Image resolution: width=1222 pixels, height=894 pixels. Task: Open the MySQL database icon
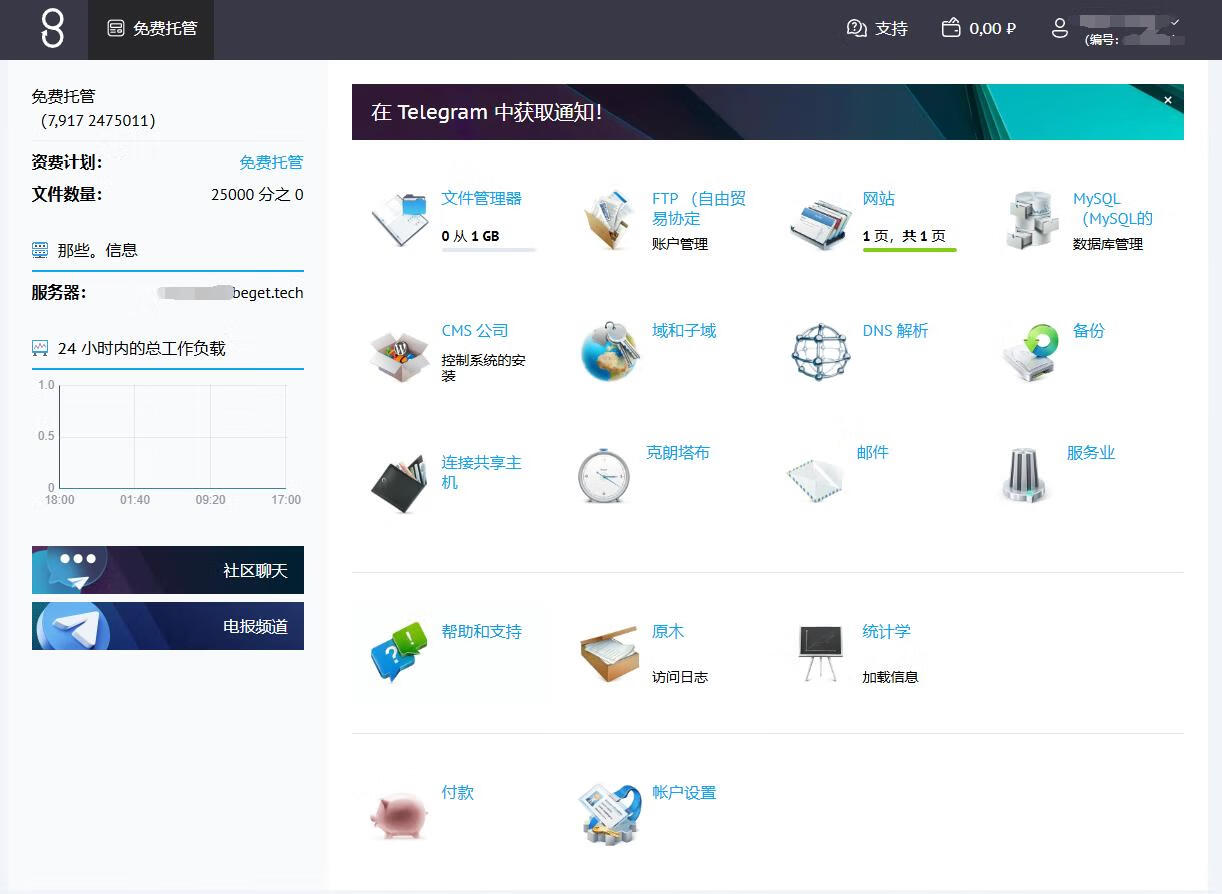pos(1032,220)
